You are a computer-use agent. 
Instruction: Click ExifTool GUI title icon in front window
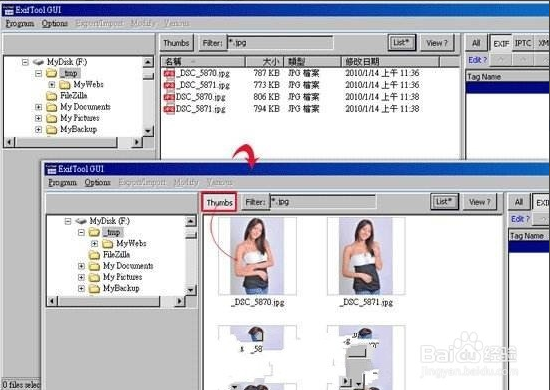[51, 169]
